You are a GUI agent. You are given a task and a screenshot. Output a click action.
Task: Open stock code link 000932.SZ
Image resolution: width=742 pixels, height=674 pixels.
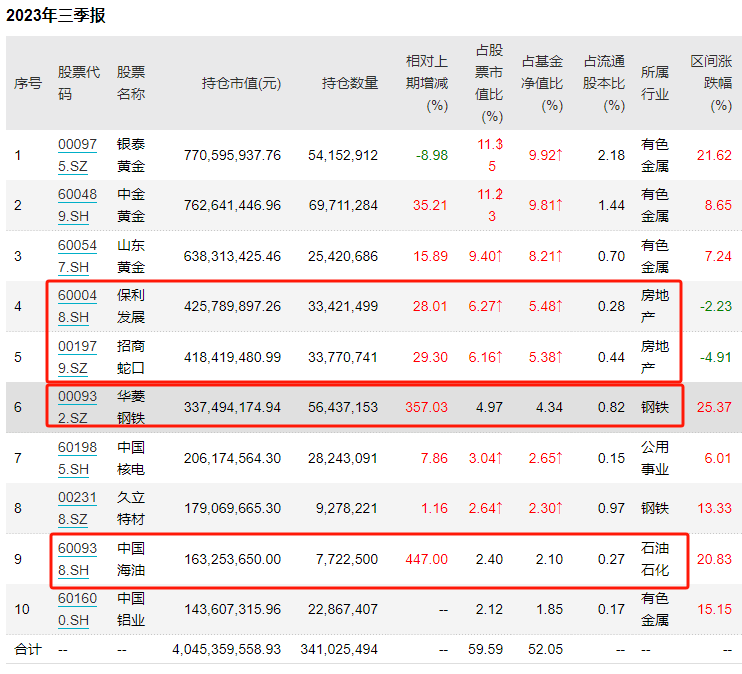78,407
